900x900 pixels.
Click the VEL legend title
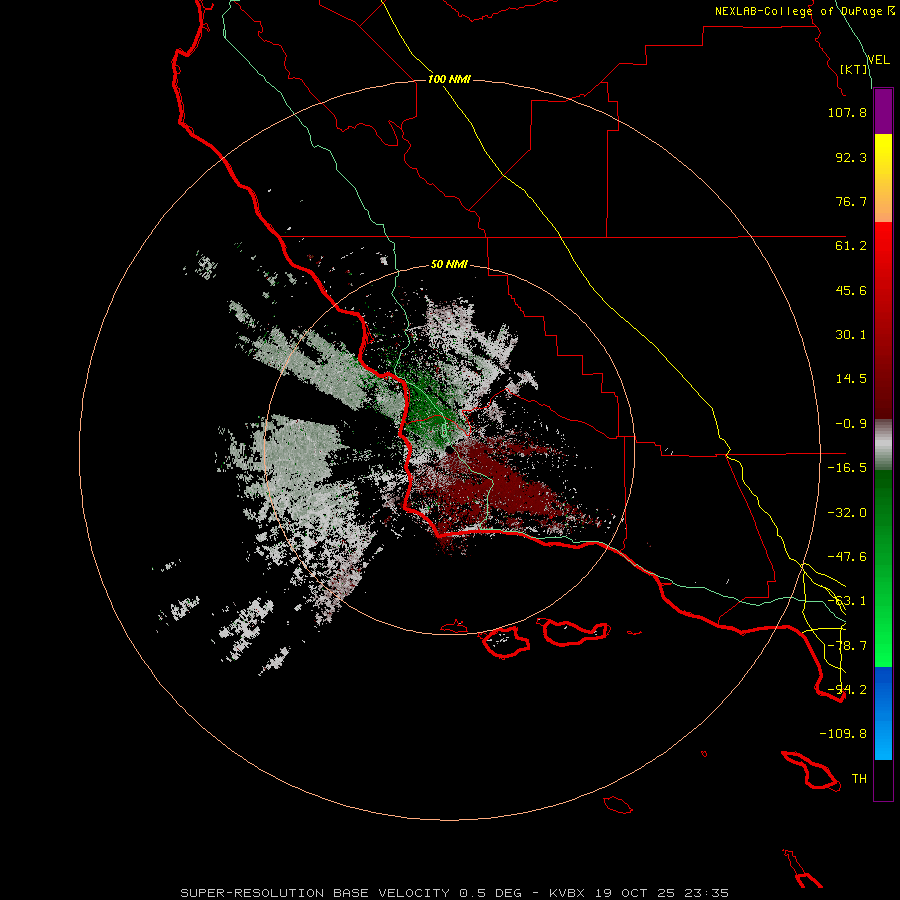[x=878, y=60]
